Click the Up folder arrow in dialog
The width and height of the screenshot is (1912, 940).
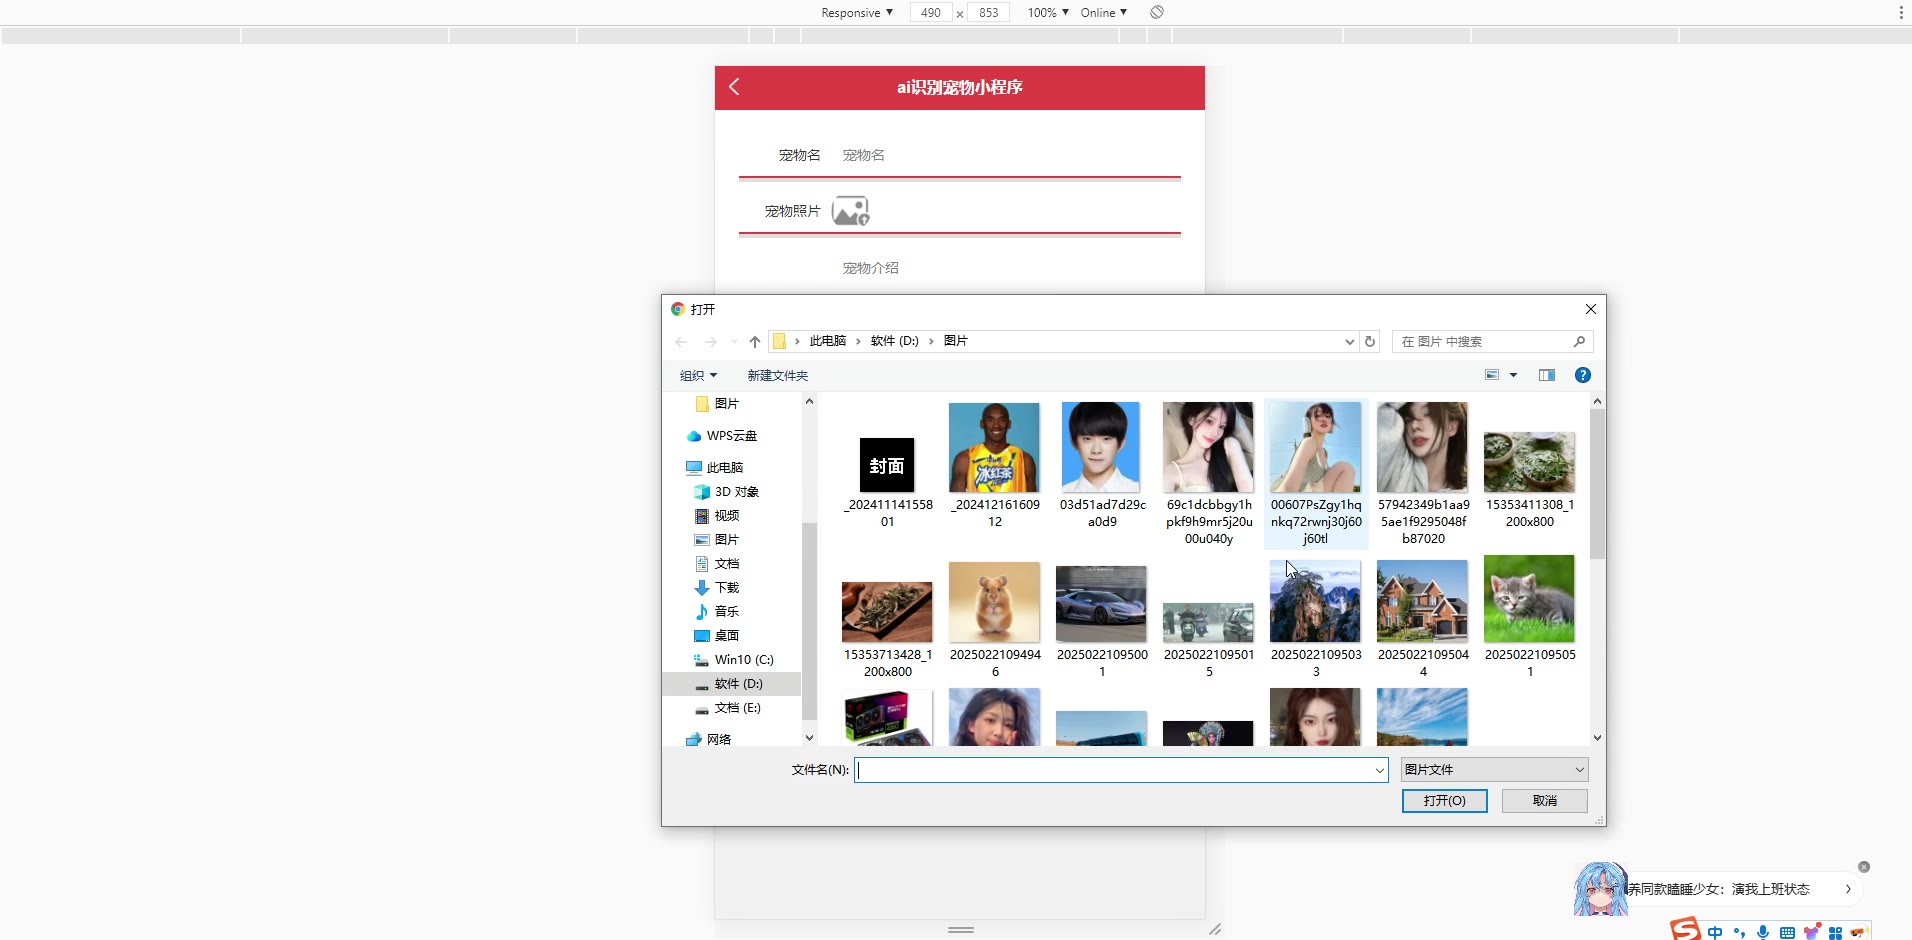coord(755,342)
